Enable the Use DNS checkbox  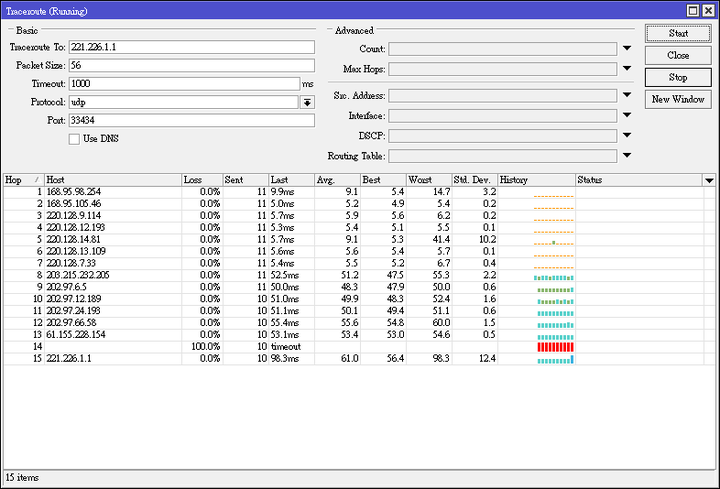coord(74,139)
